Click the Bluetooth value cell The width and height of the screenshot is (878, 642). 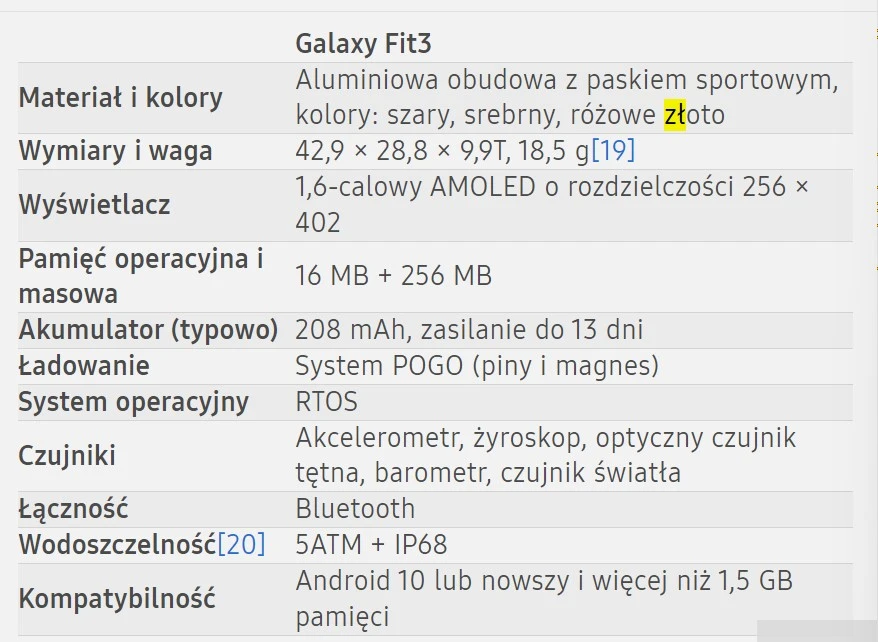click(x=355, y=508)
